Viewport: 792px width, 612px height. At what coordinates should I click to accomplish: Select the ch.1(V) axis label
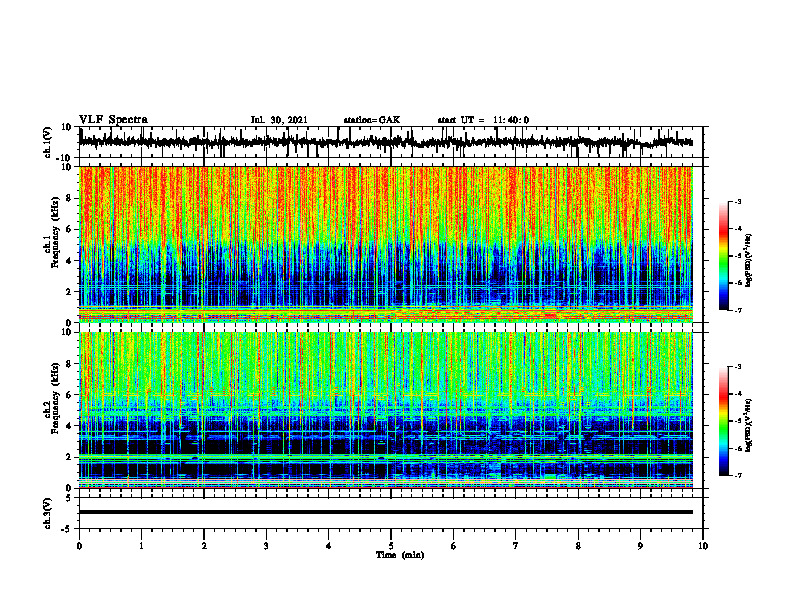[x=47, y=142]
